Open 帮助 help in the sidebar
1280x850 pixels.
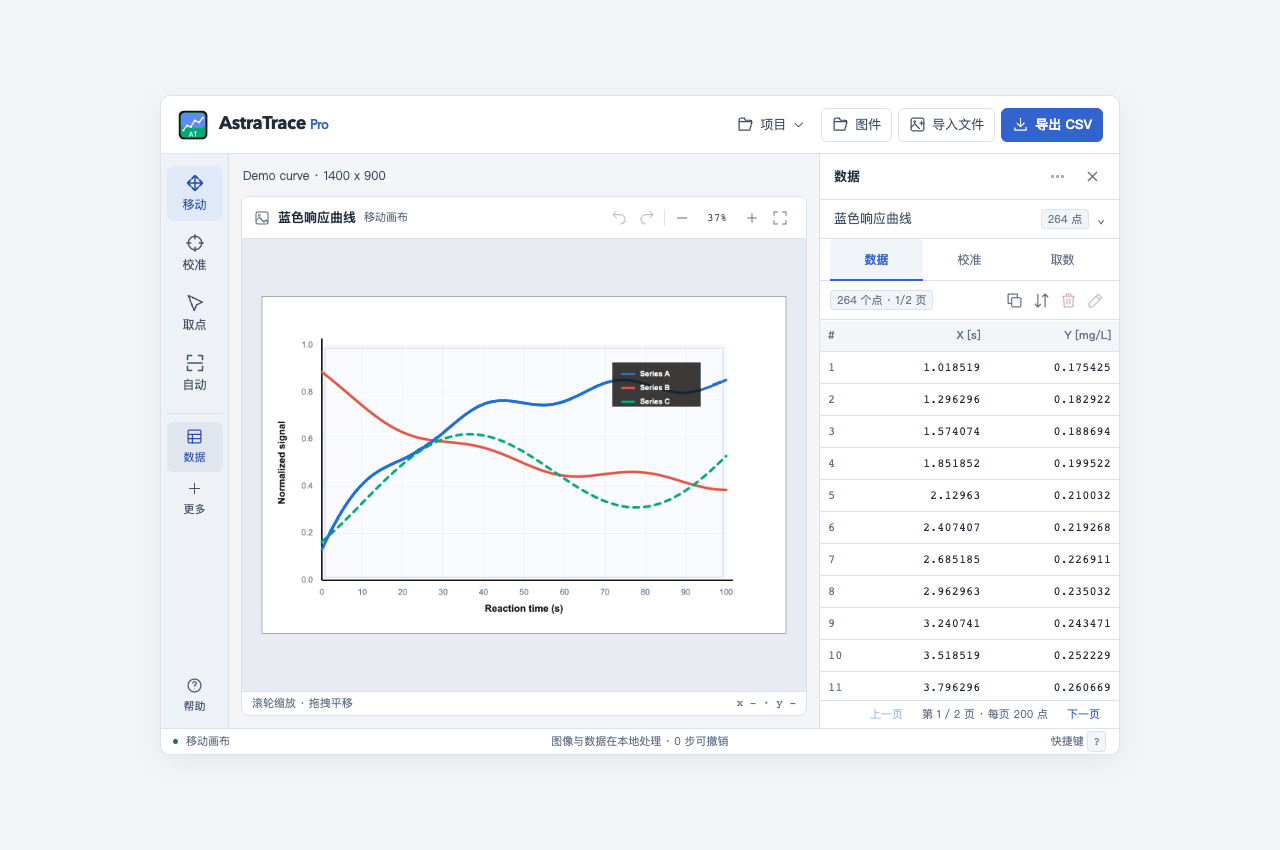[x=195, y=695]
